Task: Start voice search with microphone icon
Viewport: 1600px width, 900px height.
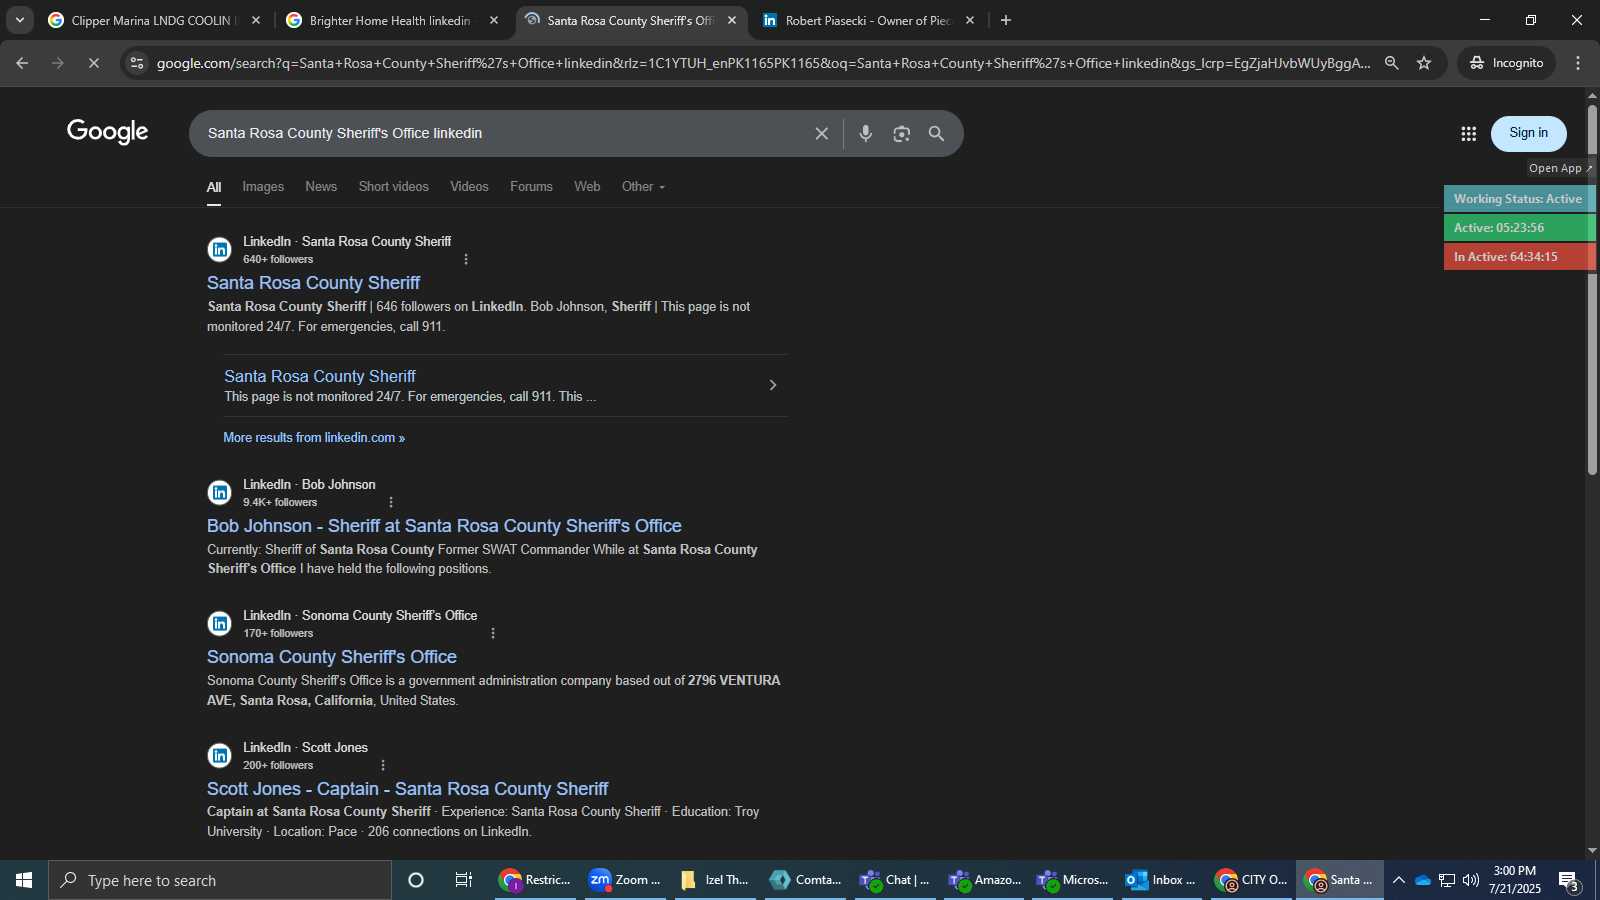Action: (x=866, y=134)
